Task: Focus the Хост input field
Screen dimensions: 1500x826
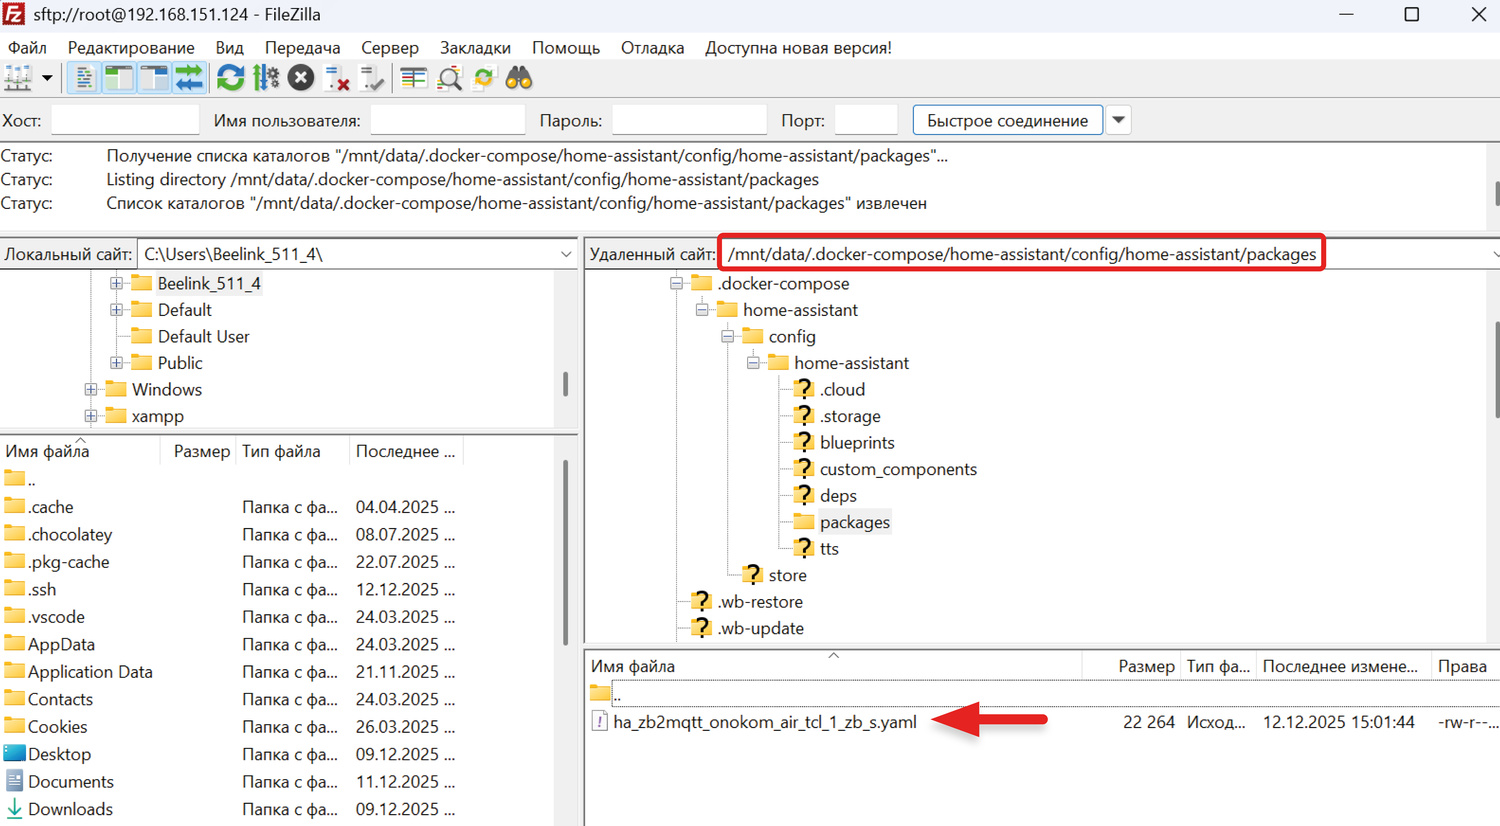Action: click(125, 120)
